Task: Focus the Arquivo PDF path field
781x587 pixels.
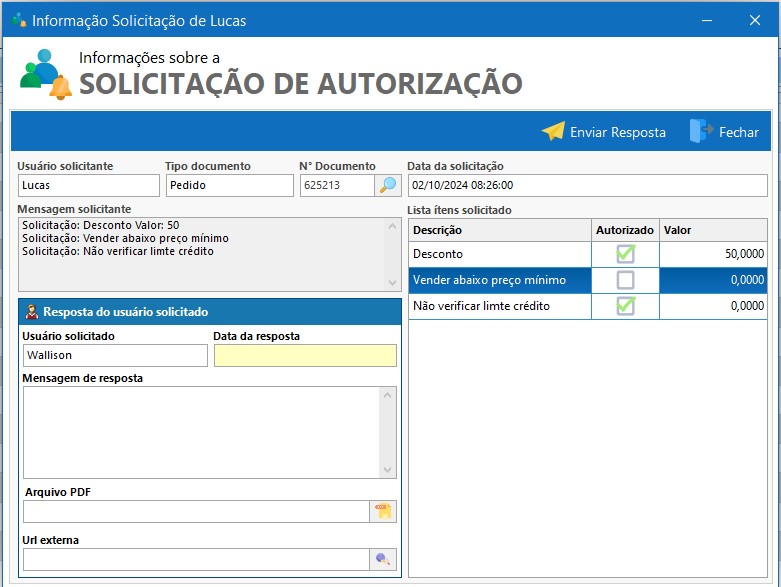Action: [x=196, y=511]
